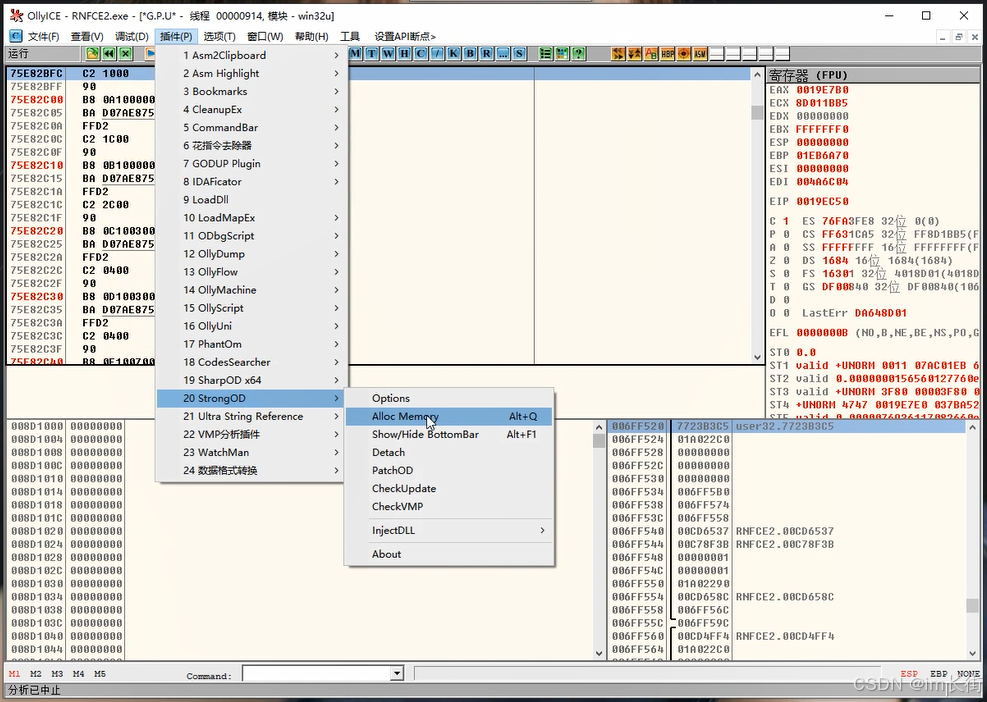Open the References window (R icon)

487,54
